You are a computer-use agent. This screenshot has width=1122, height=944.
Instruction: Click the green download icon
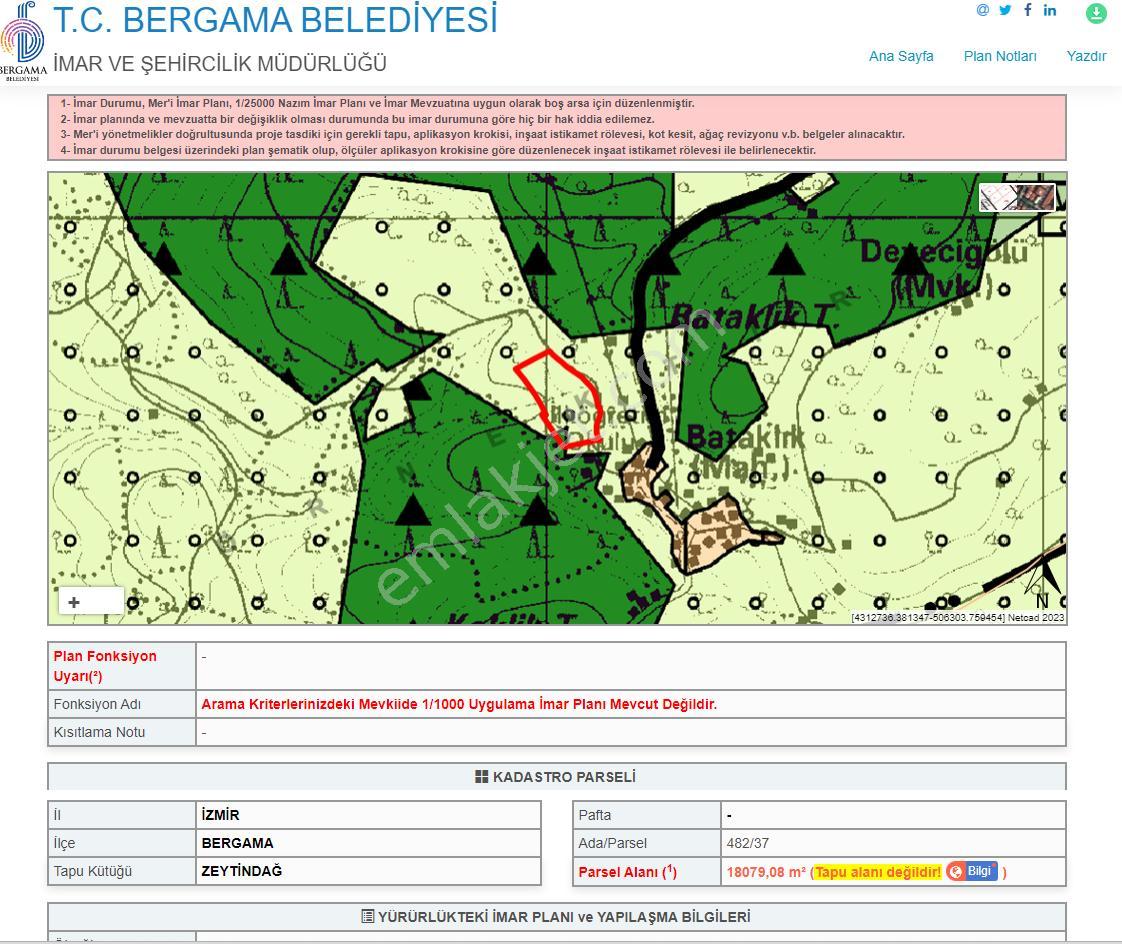click(x=1096, y=13)
